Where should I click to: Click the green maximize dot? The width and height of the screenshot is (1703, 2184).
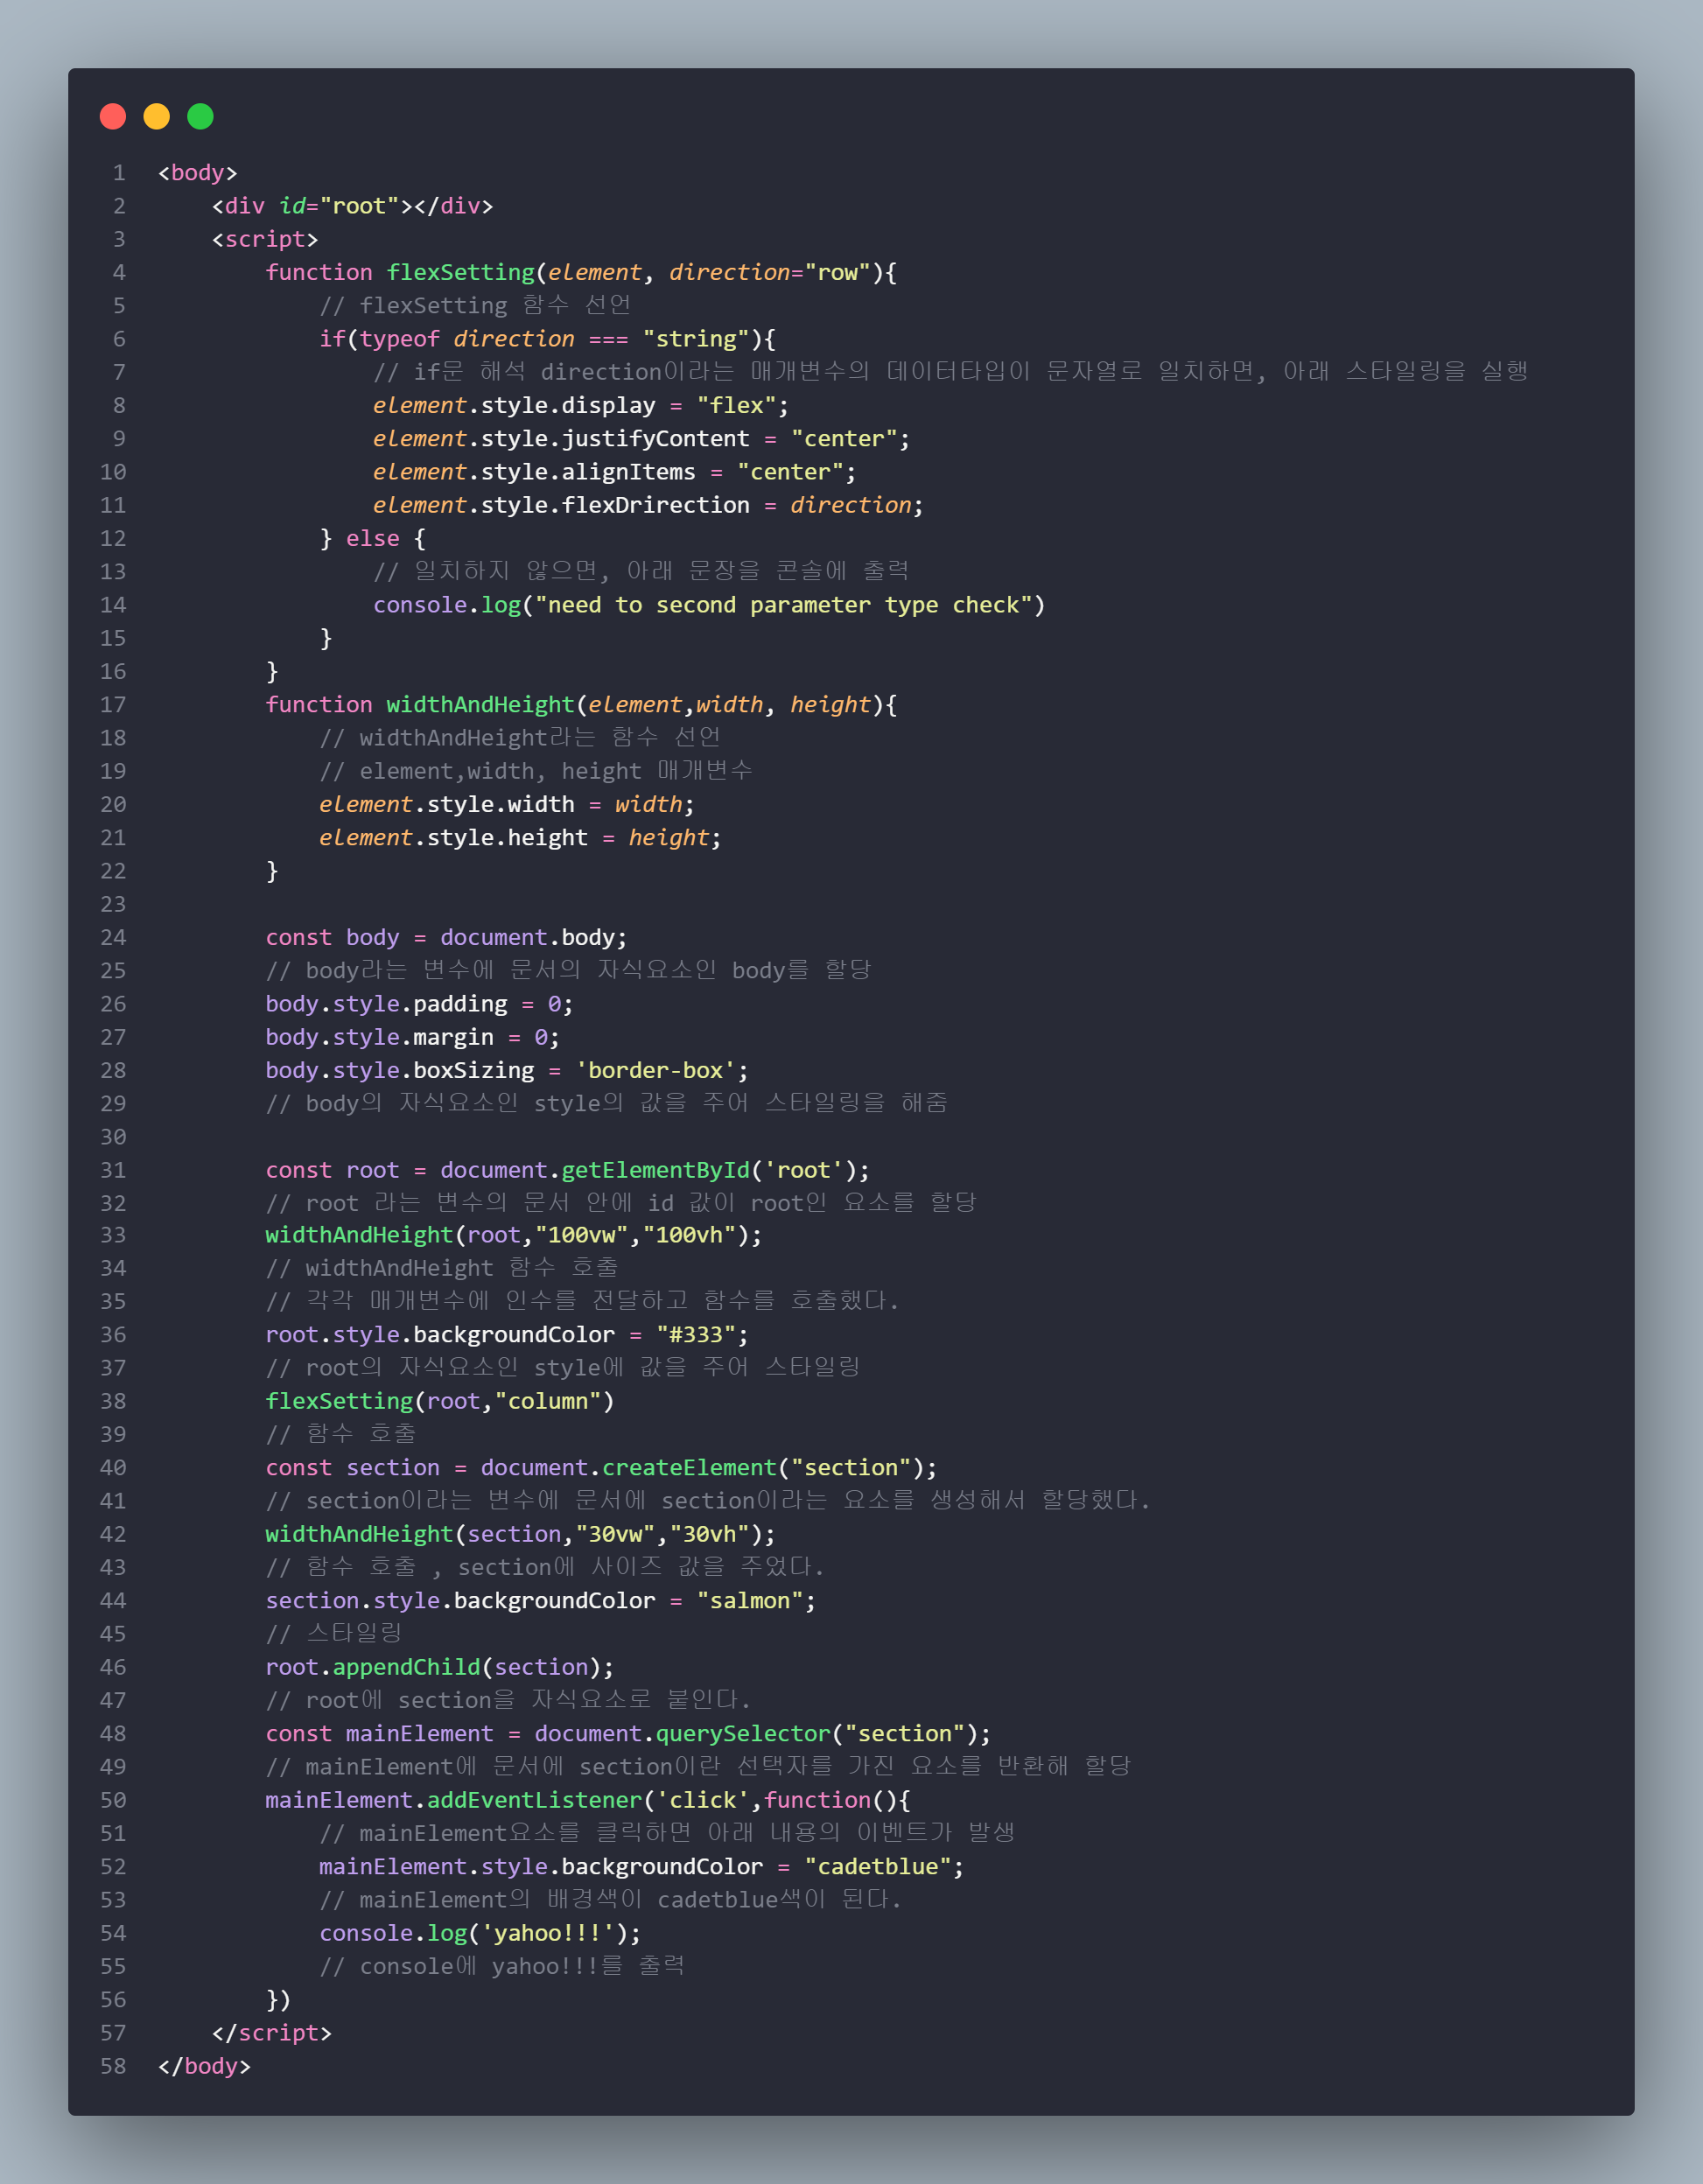coord(200,117)
